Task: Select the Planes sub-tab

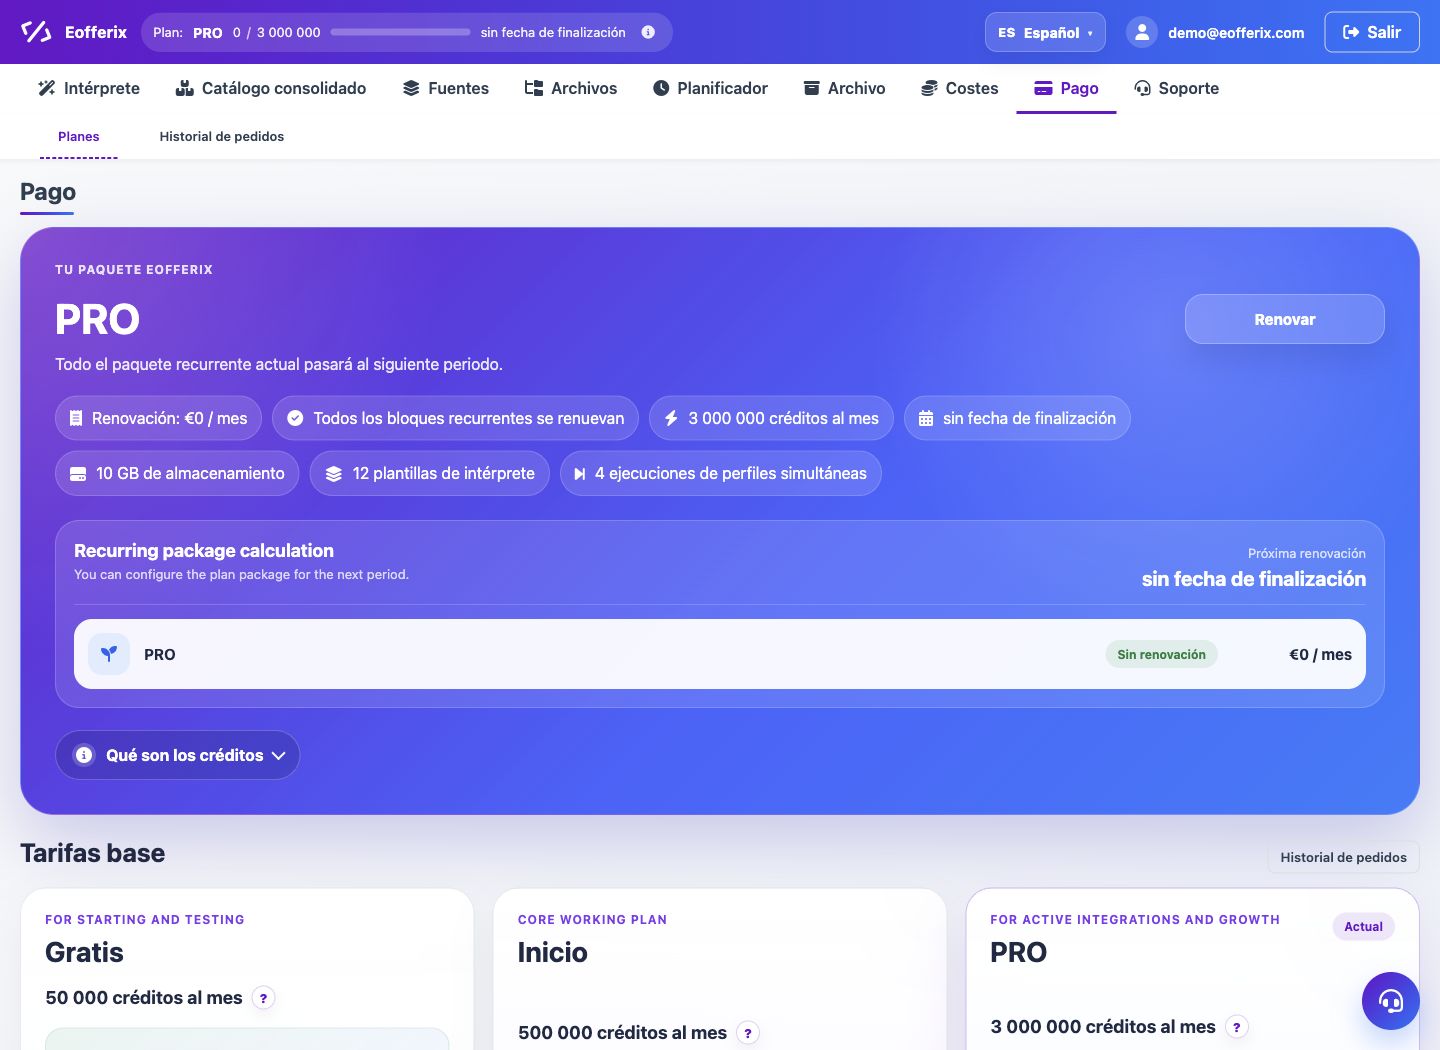Action: coord(79,137)
